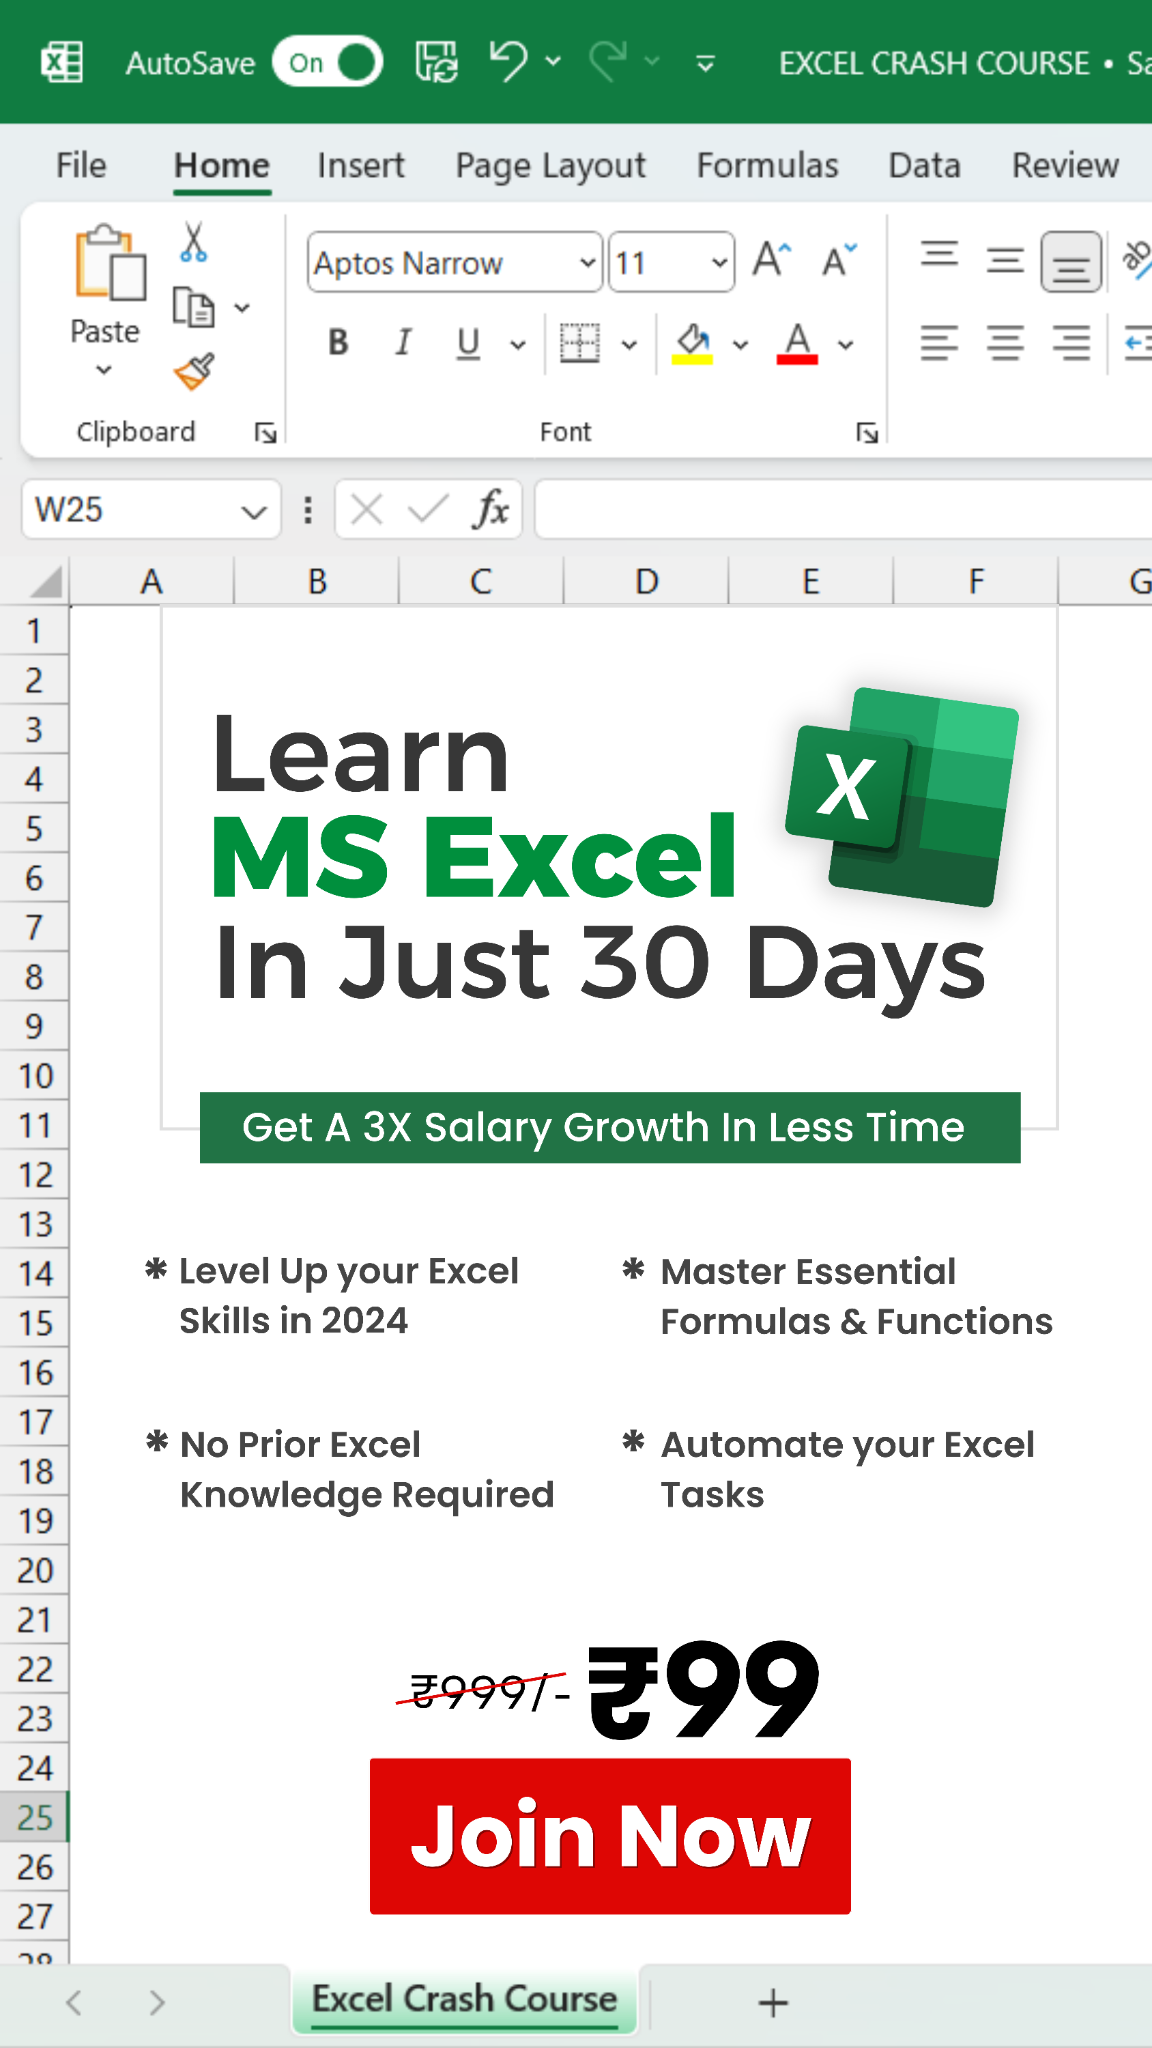Click the Align Left icon
Viewport: 1152px width, 2048px height.
click(939, 343)
